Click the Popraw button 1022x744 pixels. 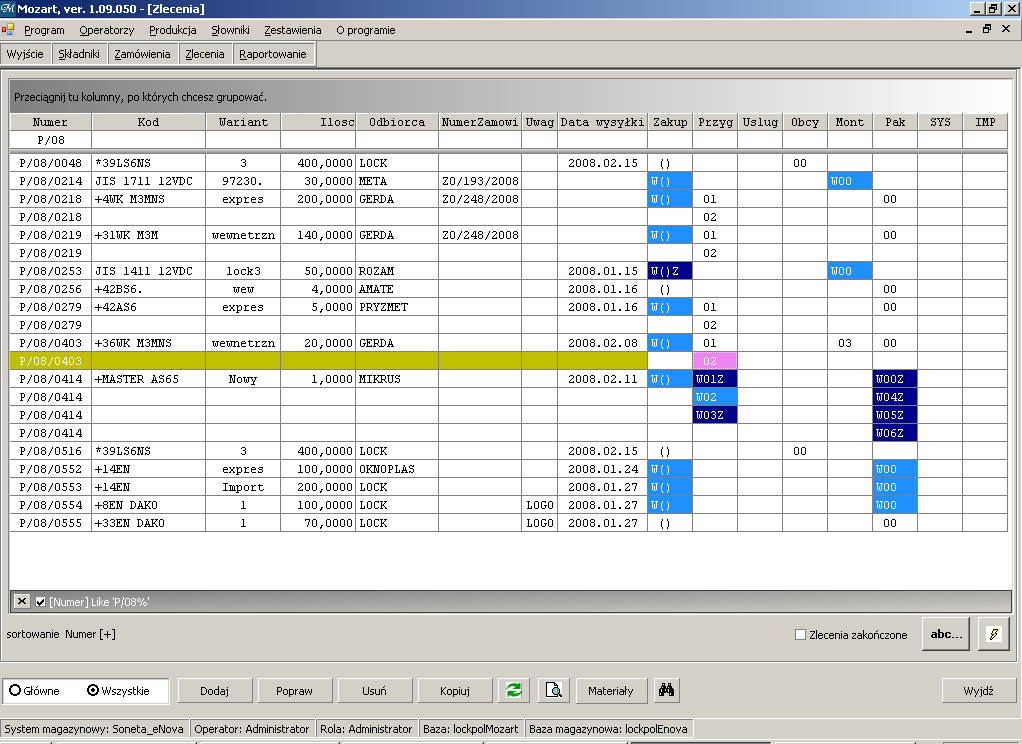pos(295,691)
